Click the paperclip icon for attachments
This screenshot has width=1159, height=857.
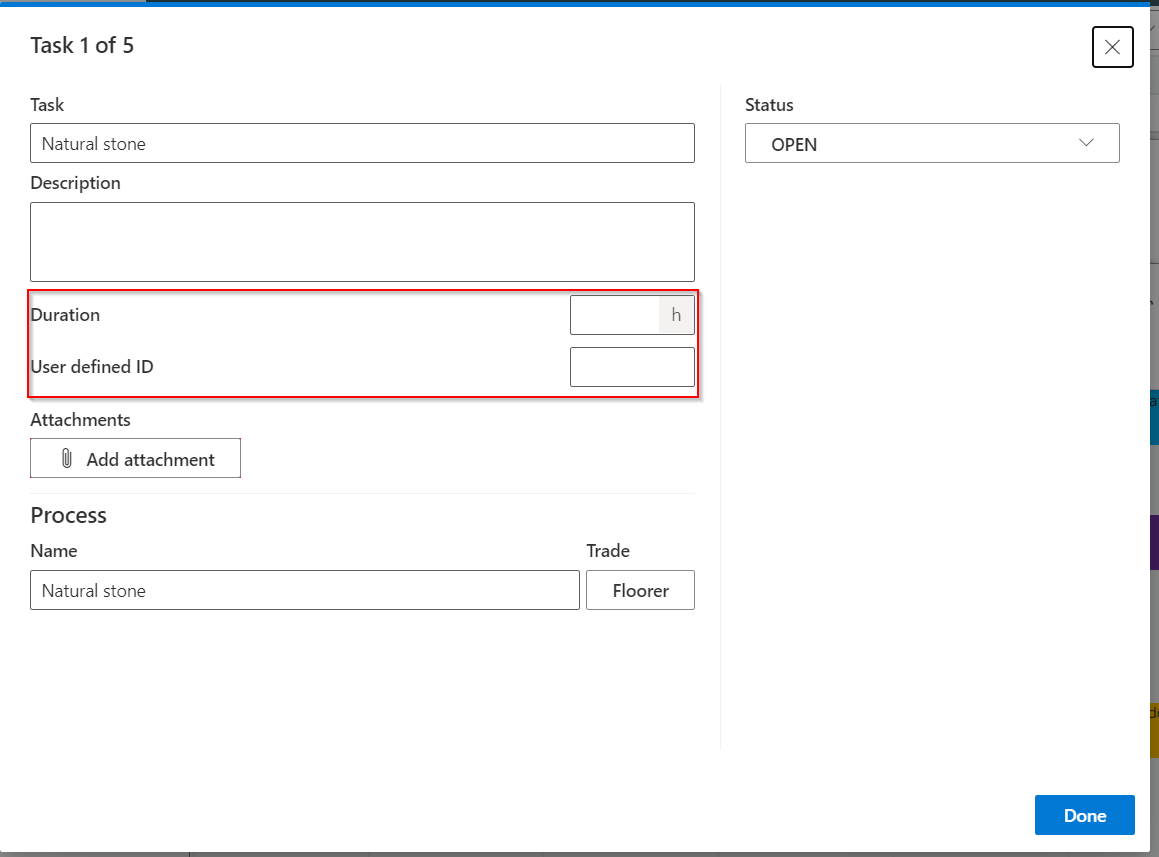click(67, 459)
